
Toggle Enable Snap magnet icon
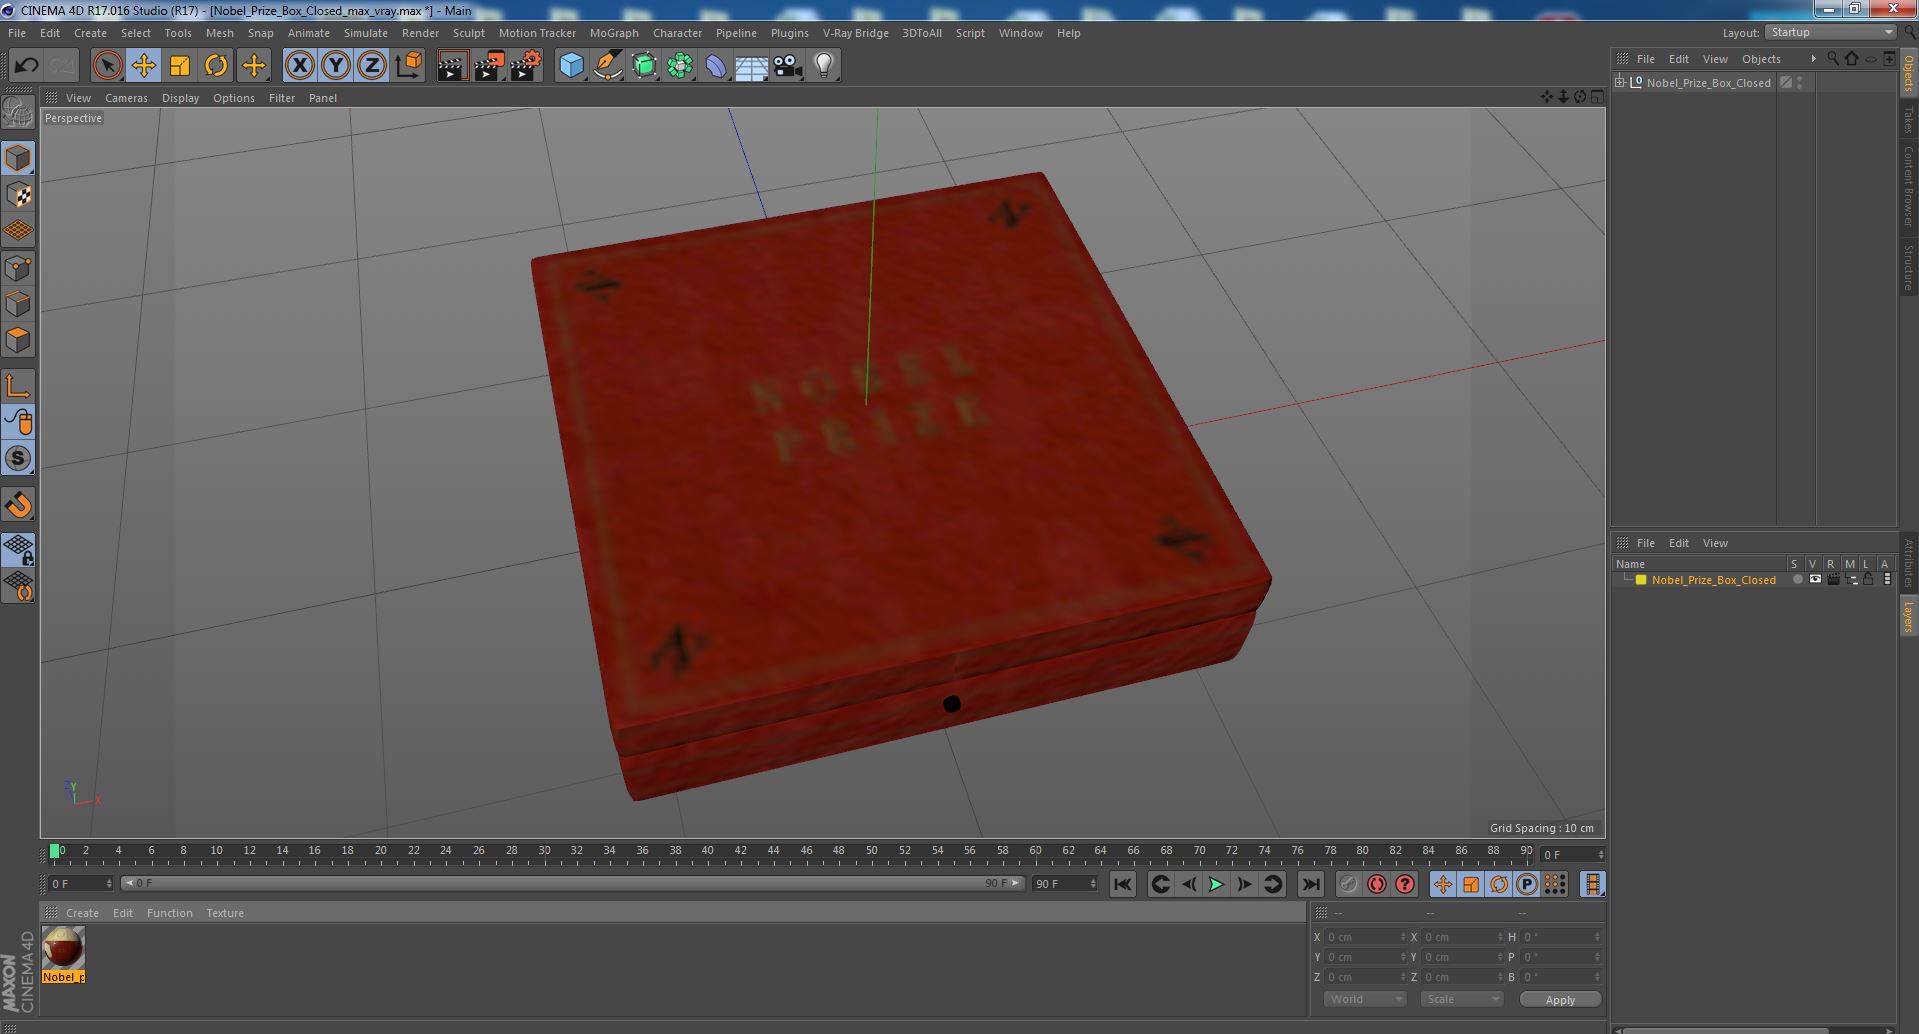pyautogui.click(x=18, y=505)
